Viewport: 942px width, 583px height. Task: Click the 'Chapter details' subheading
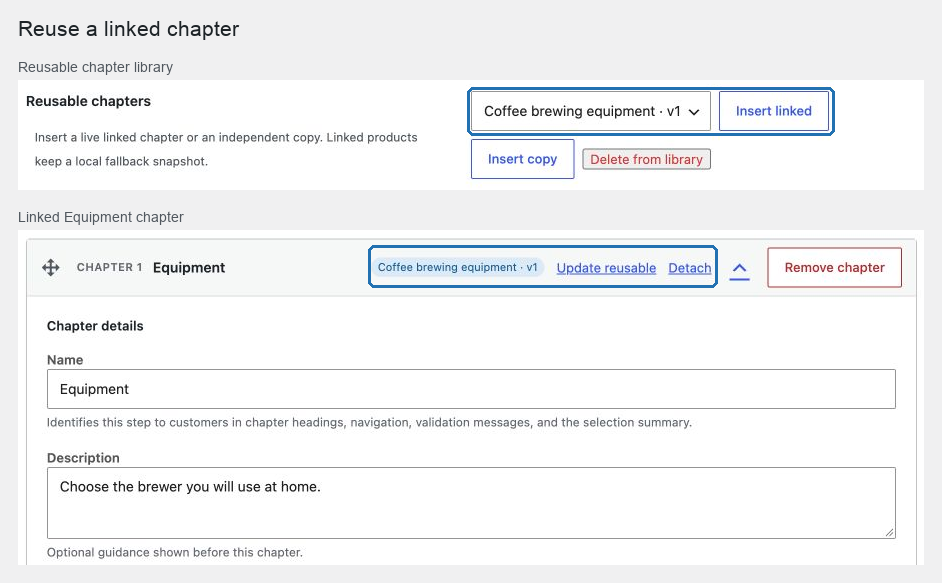click(x=95, y=326)
